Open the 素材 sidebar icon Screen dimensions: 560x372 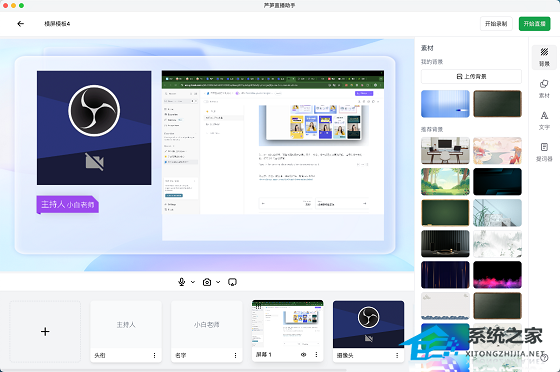pyautogui.click(x=544, y=89)
